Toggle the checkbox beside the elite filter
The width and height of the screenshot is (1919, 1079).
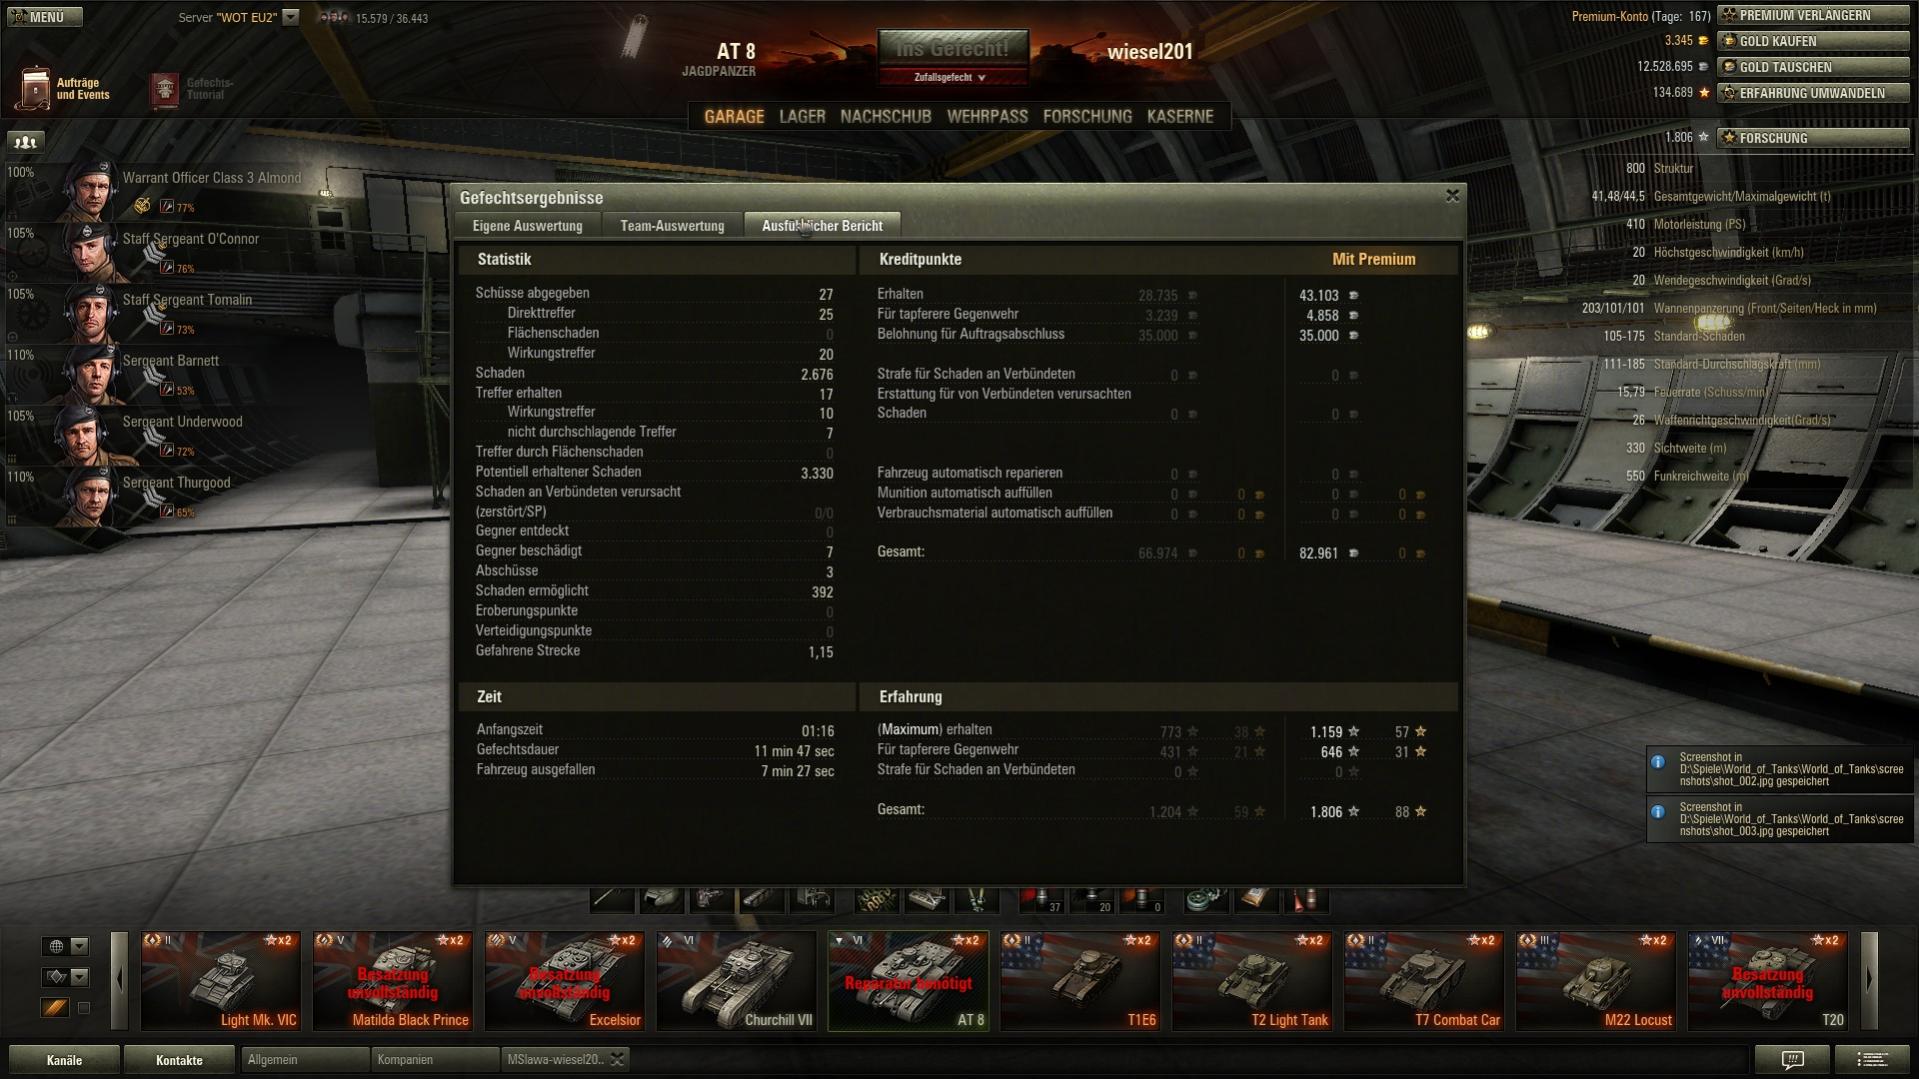click(84, 1008)
